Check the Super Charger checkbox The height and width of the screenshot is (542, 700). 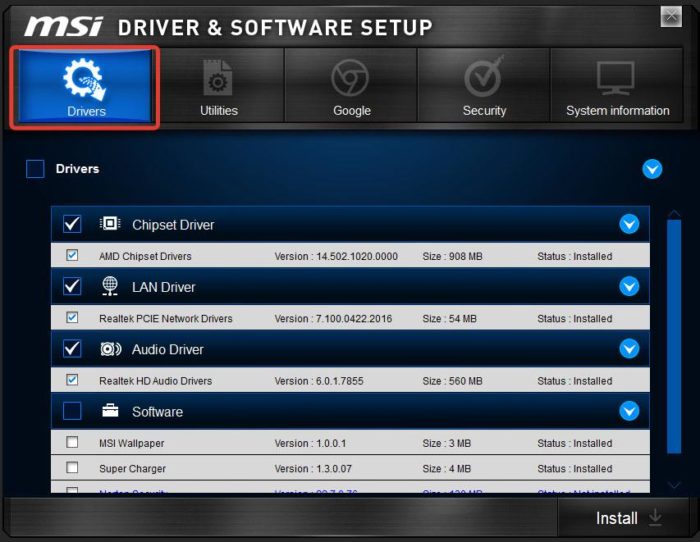click(x=72, y=467)
